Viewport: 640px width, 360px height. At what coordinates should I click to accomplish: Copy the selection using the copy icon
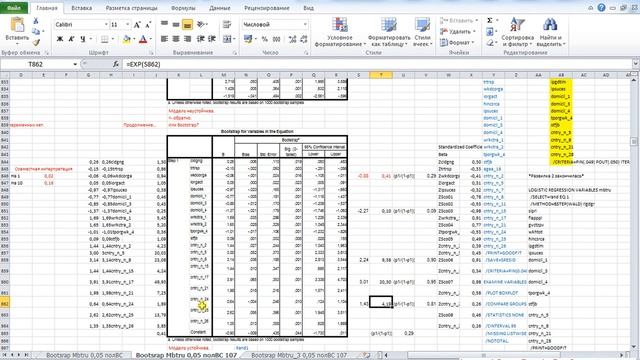coord(36,31)
